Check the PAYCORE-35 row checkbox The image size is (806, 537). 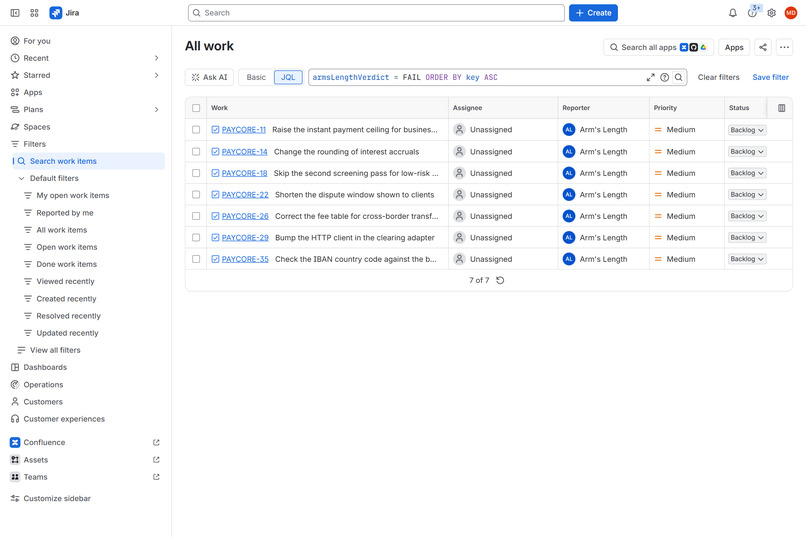coord(196,259)
